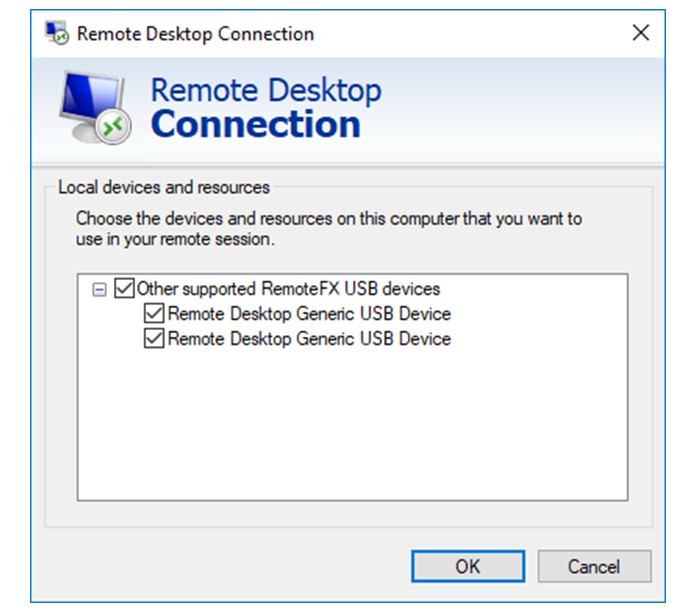Click the large Remote Desktop monitor icon

pos(95,108)
